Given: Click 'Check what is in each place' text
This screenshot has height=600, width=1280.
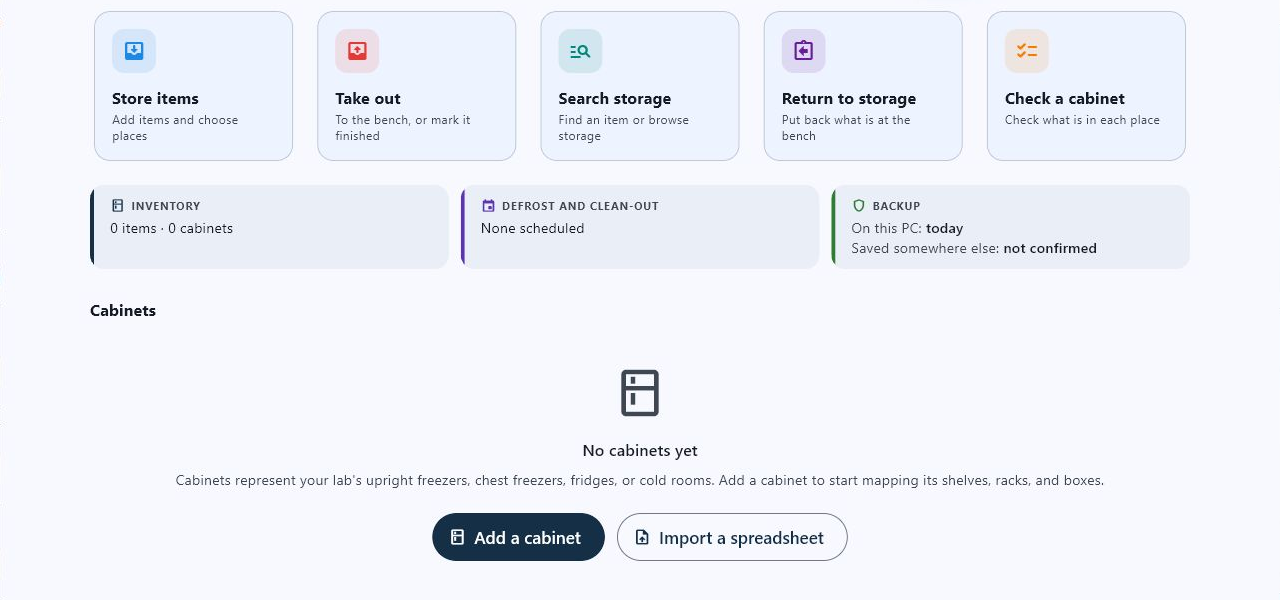Looking at the screenshot, I should click(x=1082, y=120).
